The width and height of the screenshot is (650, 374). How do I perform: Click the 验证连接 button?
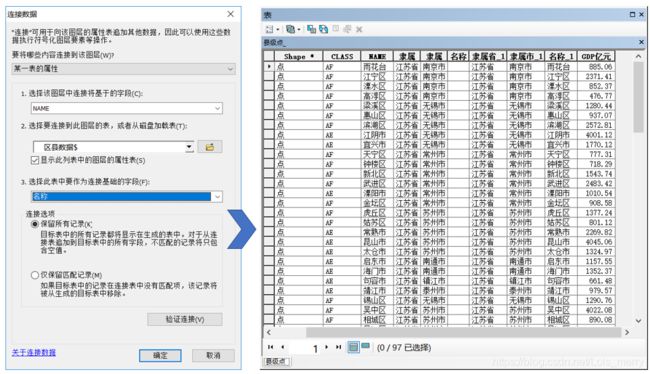(x=185, y=319)
